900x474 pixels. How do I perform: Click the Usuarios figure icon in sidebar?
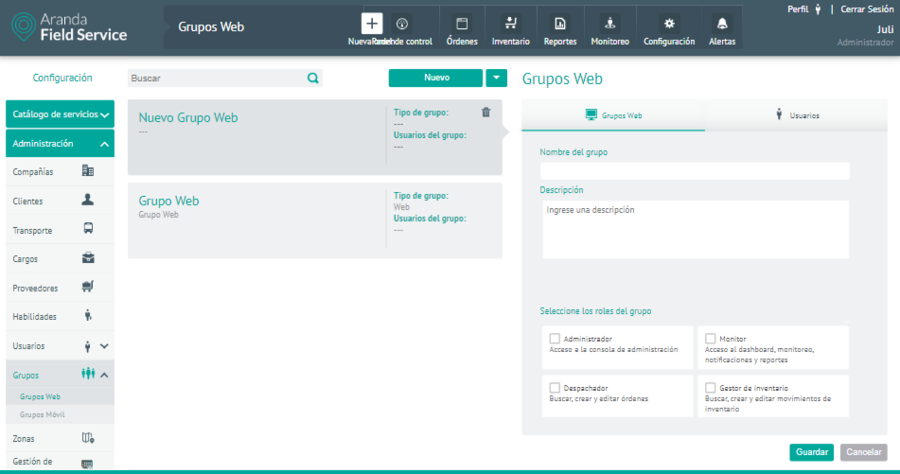click(87, 346)
